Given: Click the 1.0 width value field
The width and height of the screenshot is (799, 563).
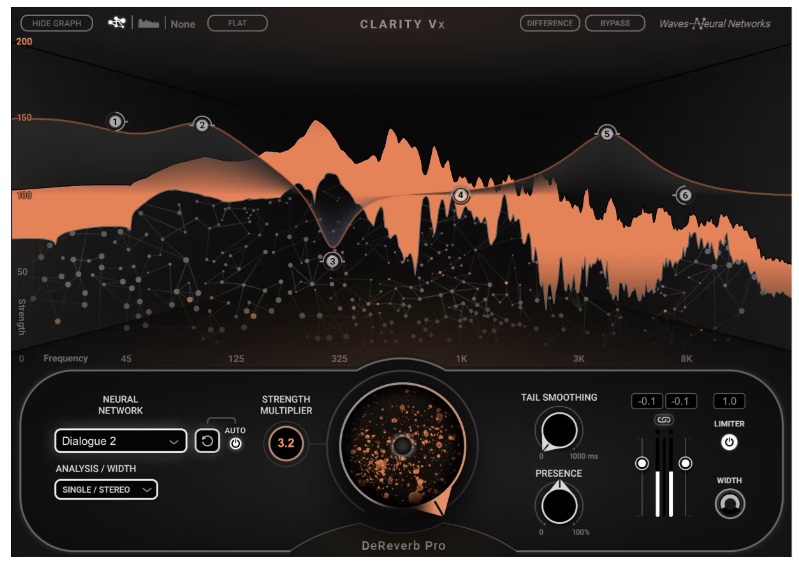Looking at the screenshot, I should [x=729, y=401].
